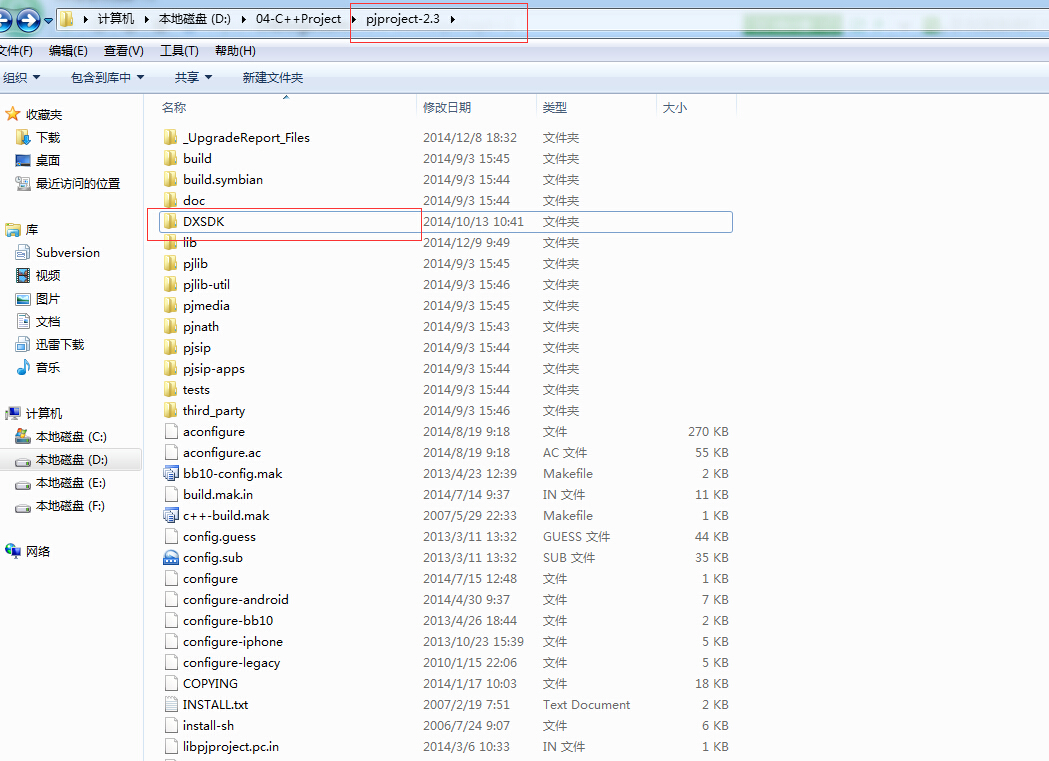Open the 组织 dropdown in toolbar
The image size is (1049, 761).
(x=21, y=78)
